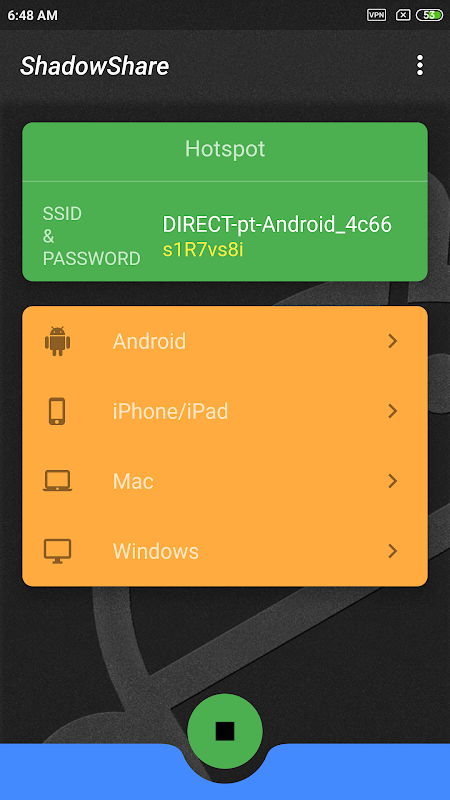The image size is (450, 800).
Task: Tap the Mac laptop icon
Action: (x=57, y=481)
